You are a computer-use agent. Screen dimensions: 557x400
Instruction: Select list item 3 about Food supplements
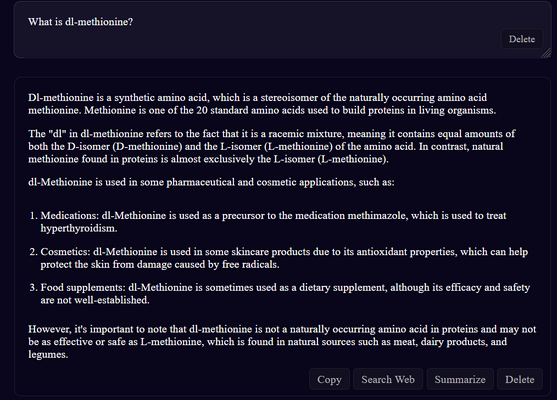(285, 293)
